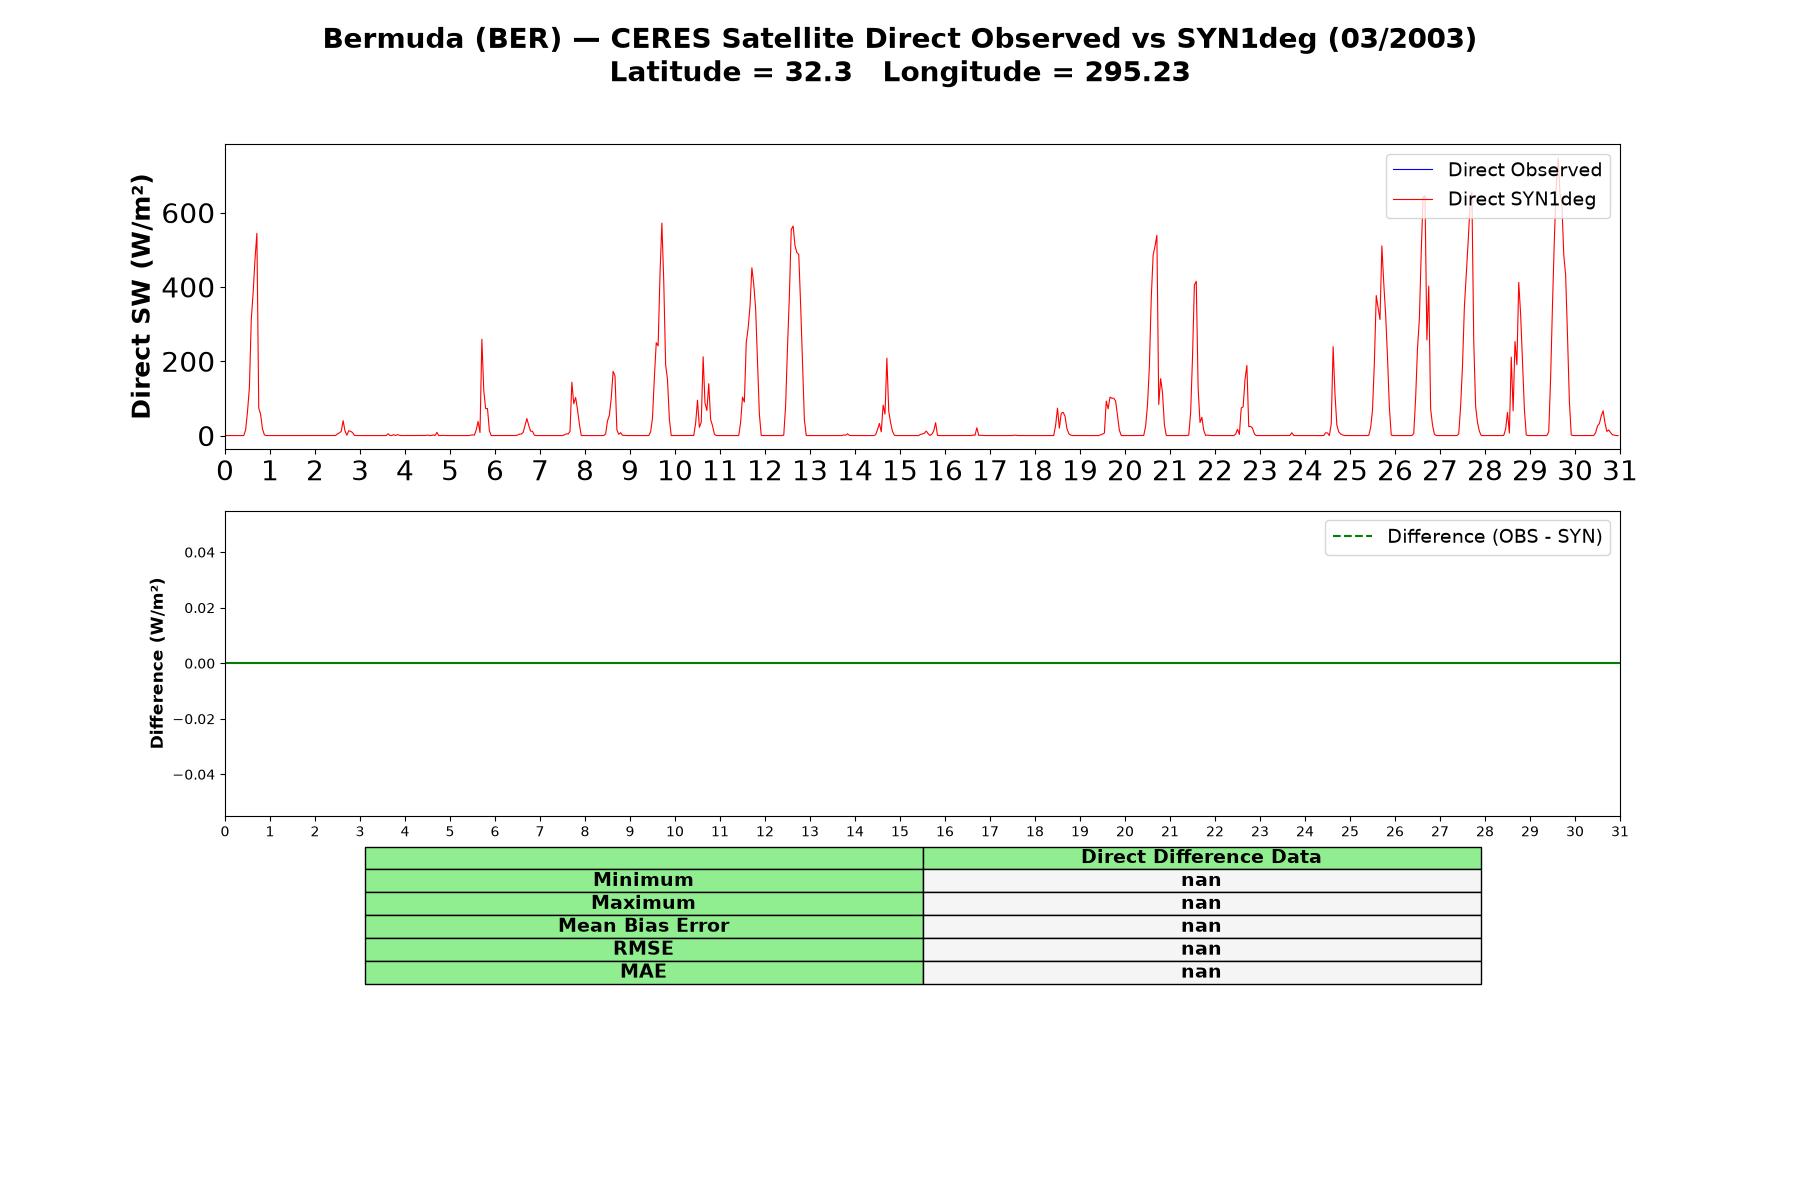1800x1200 pixels.
Task: Click the 600 tick on upper y-axis
Action: (x=188, y=213)
